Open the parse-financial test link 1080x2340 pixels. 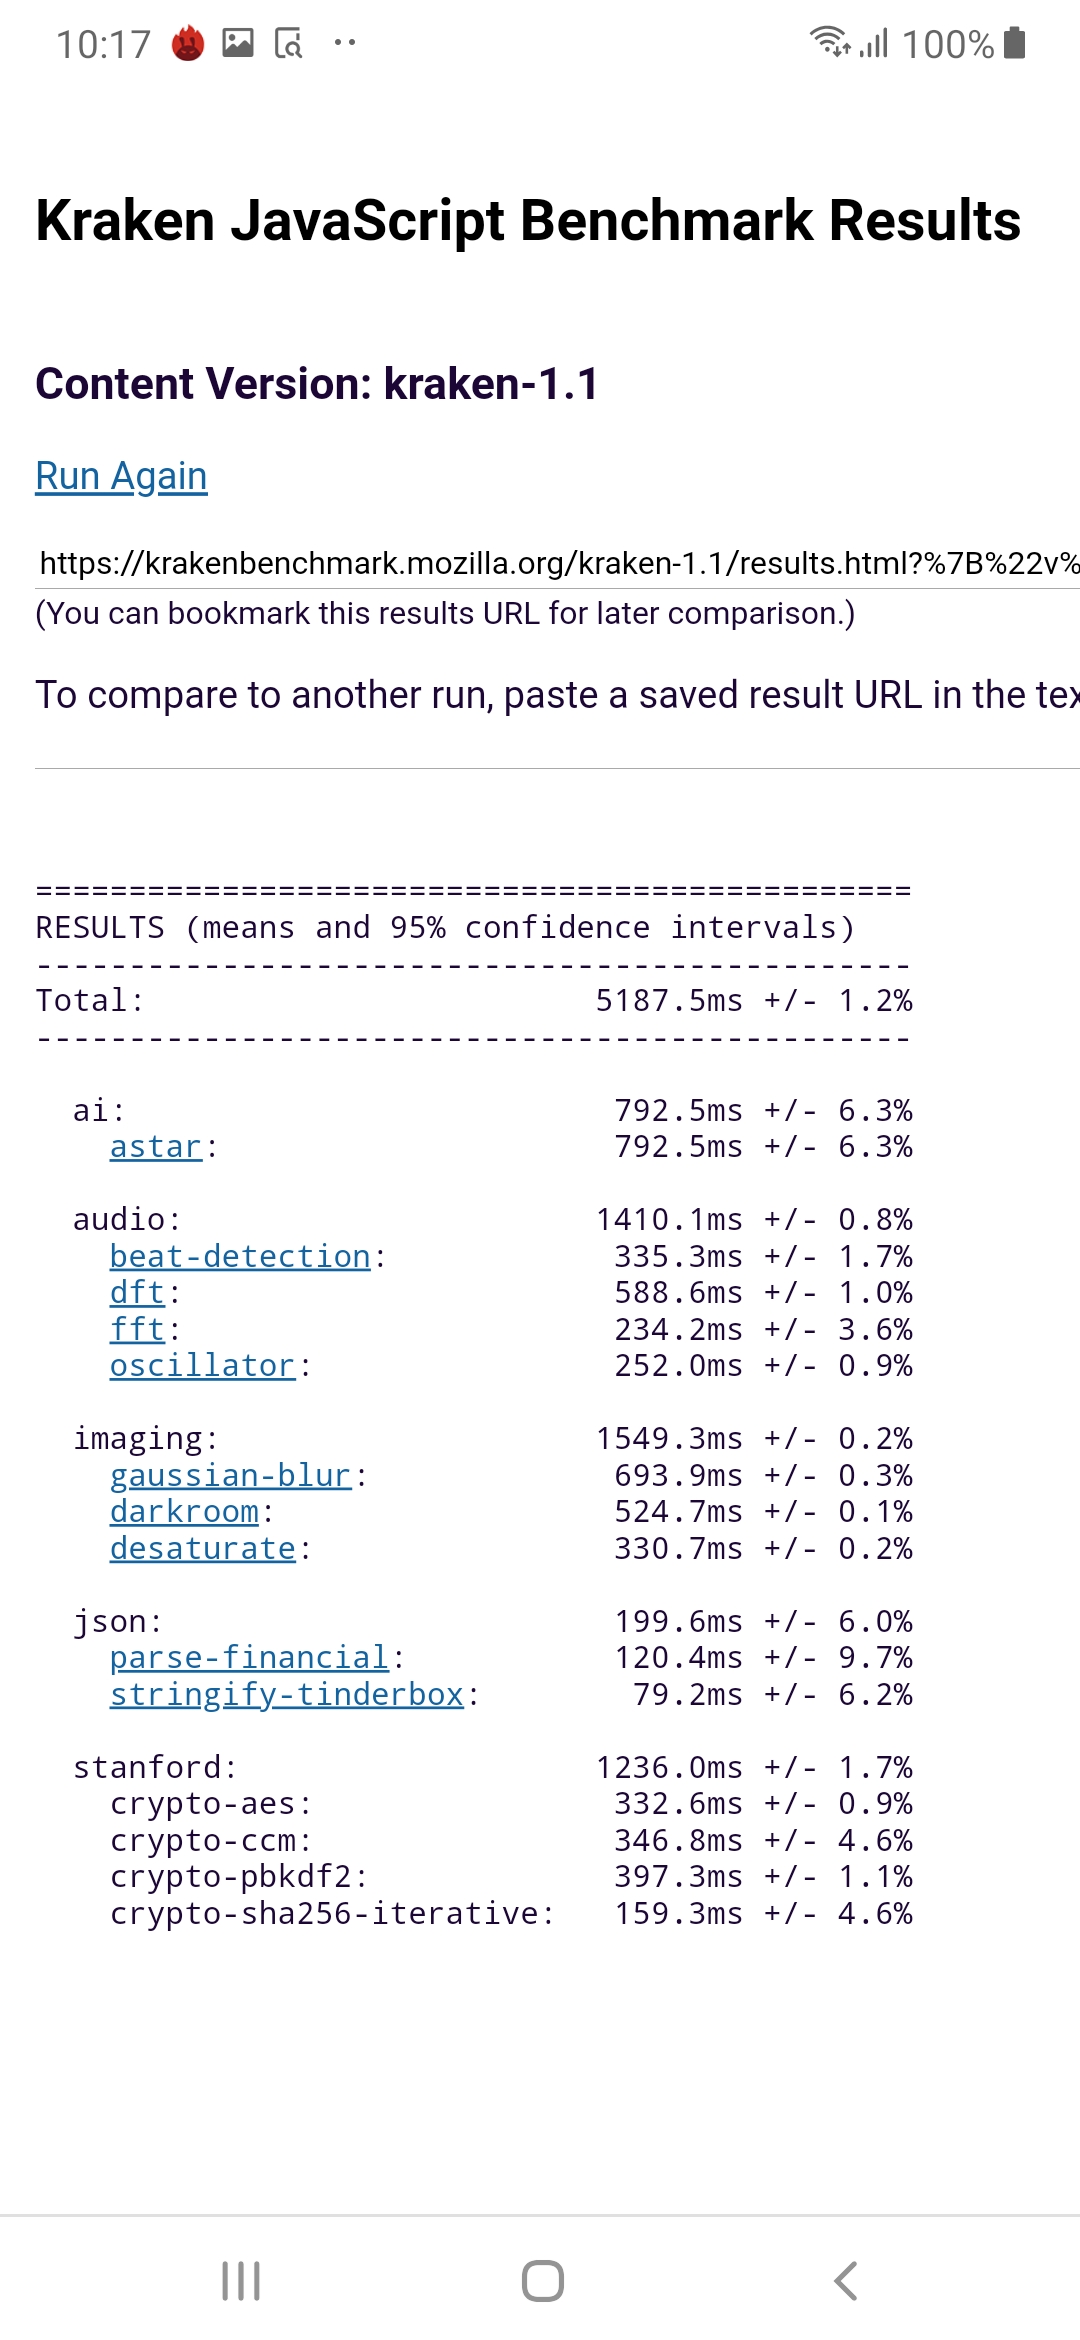(249, 1658)
